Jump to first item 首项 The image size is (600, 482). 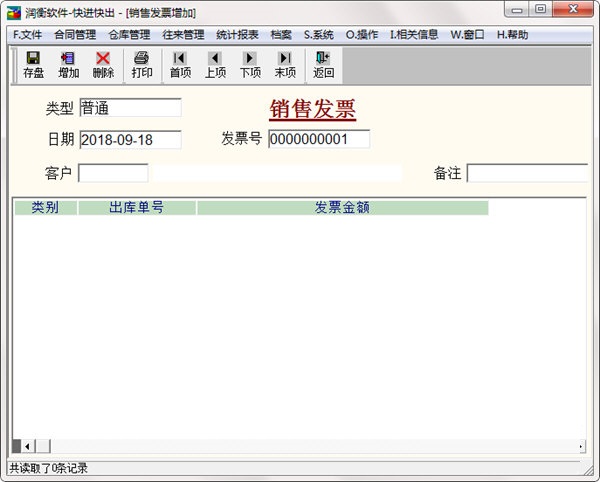point(180,65)
